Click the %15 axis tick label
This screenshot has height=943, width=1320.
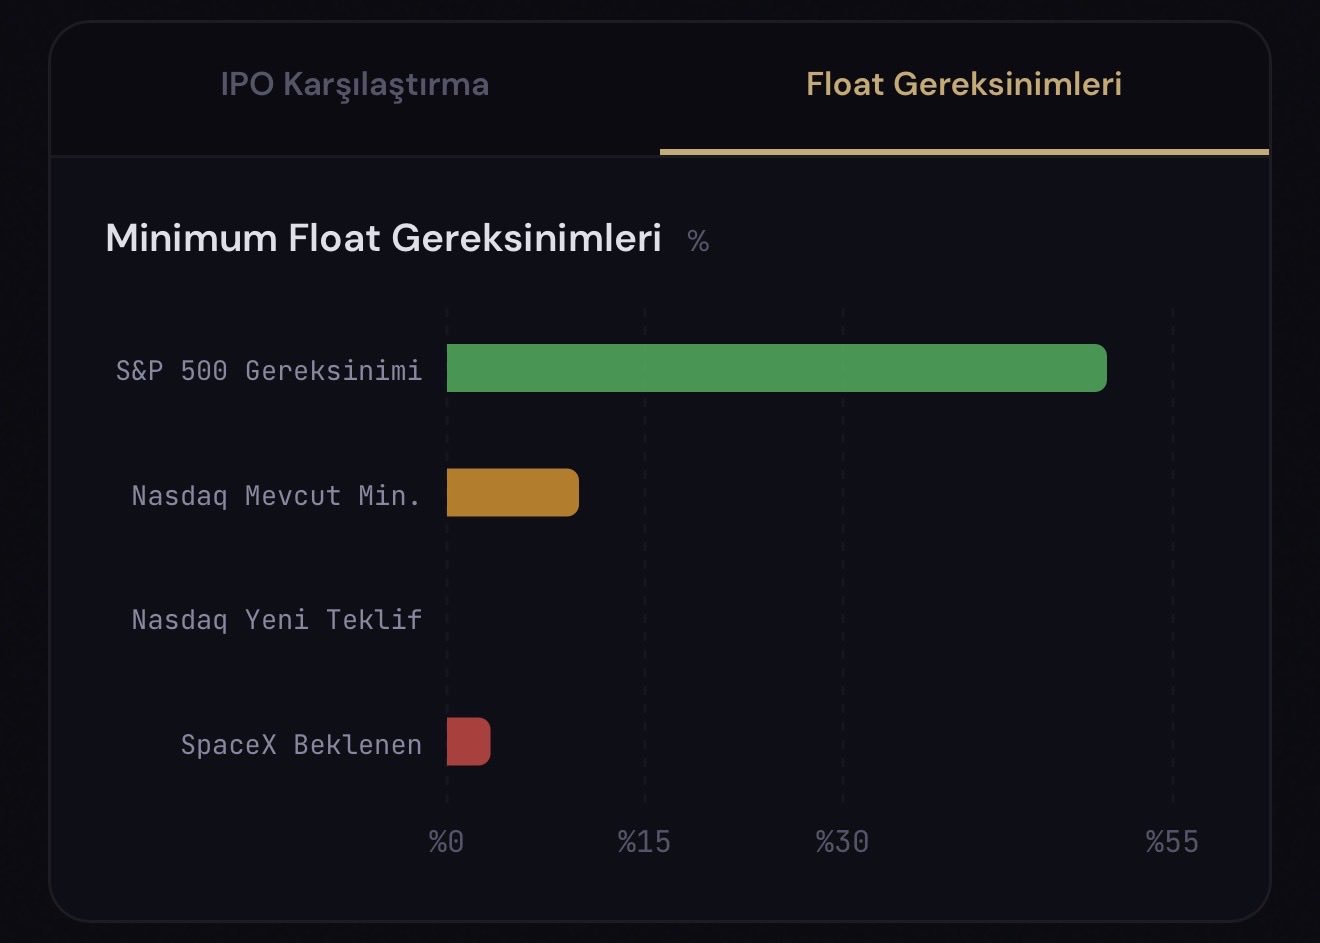click(x=644, y=842)
